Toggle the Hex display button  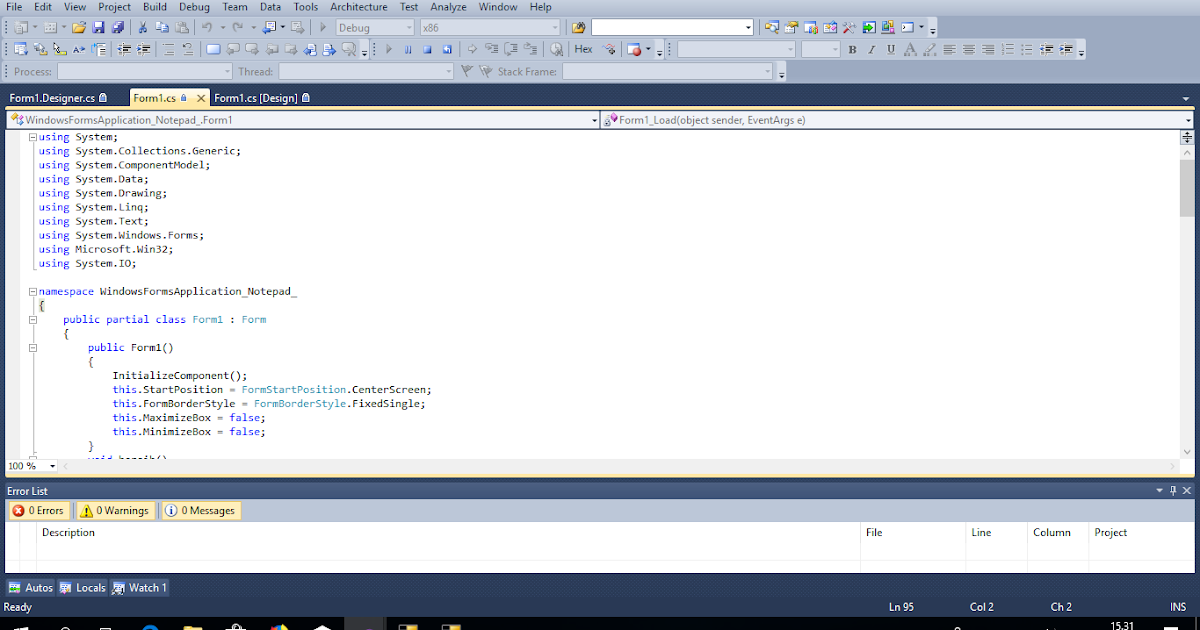[582, 49]
